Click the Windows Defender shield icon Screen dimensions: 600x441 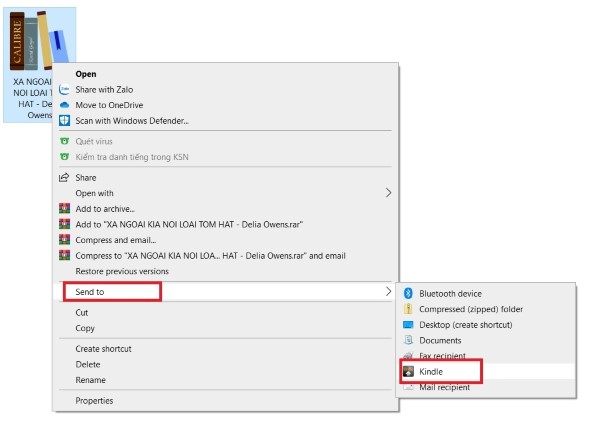(x=64, y=121)
